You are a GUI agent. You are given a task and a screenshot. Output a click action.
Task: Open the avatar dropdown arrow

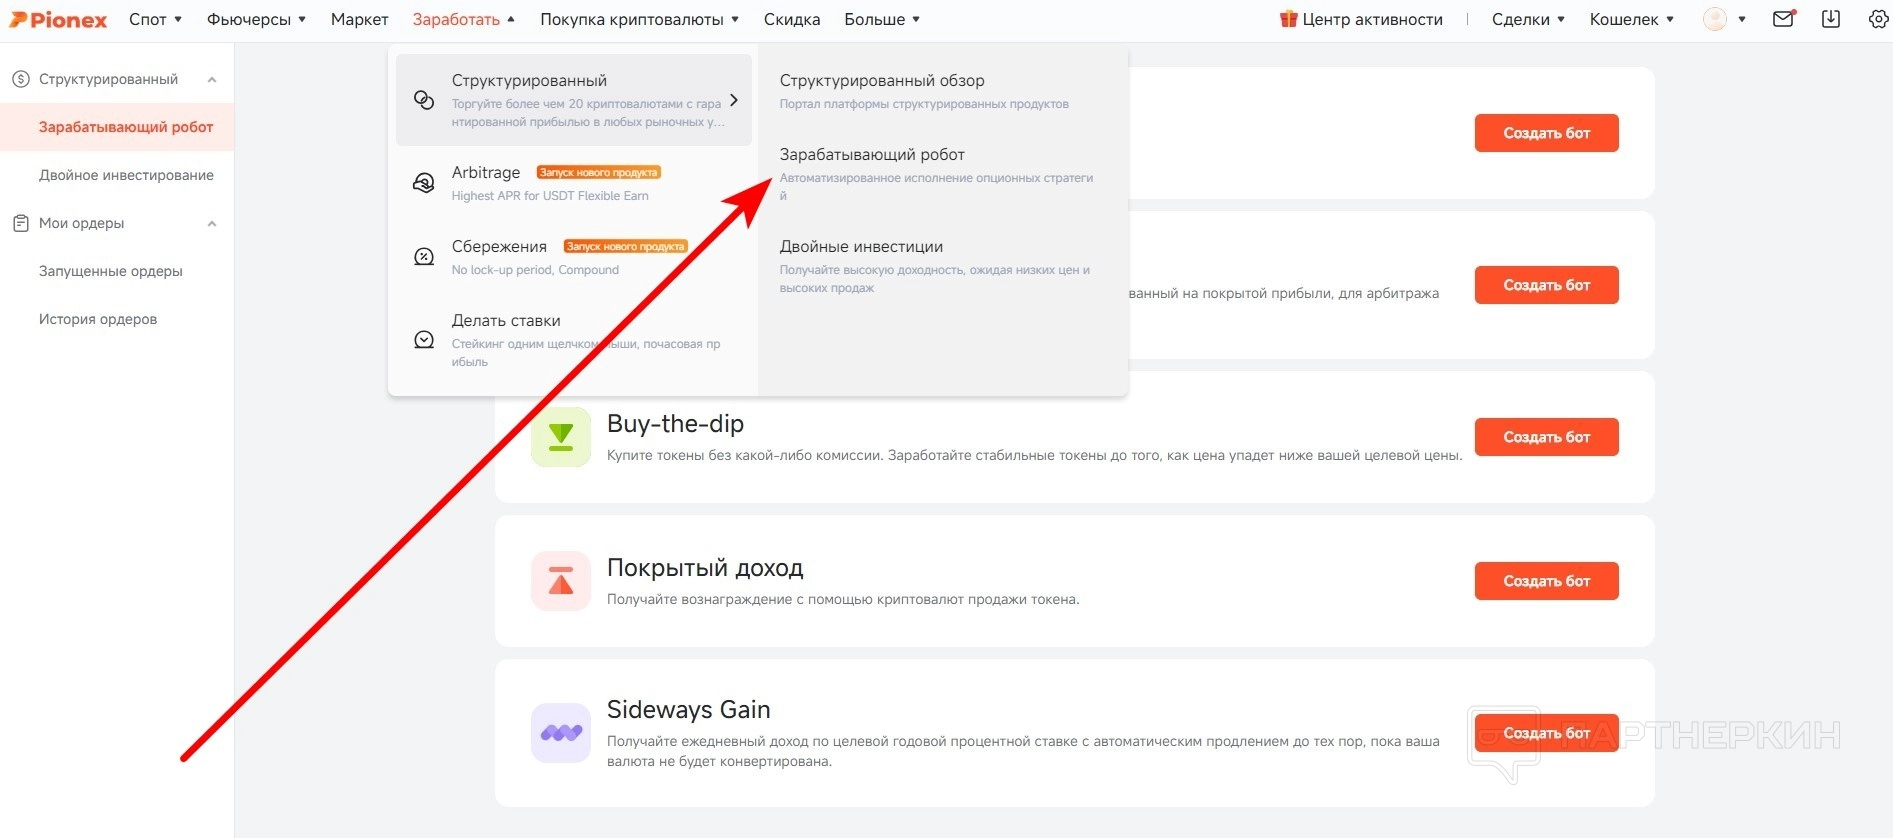1742,19
